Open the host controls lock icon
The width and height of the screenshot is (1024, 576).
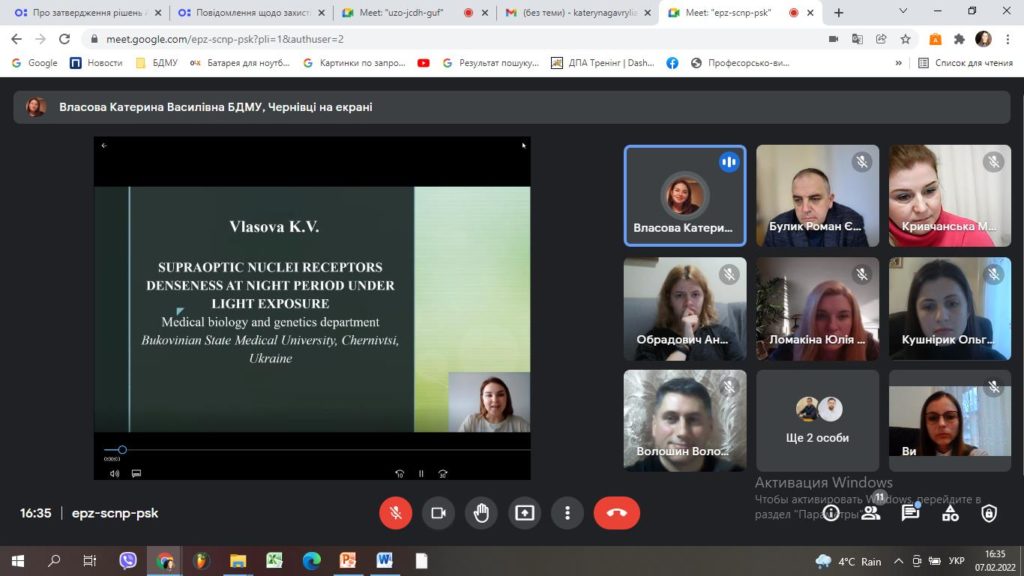coord(989,513)
